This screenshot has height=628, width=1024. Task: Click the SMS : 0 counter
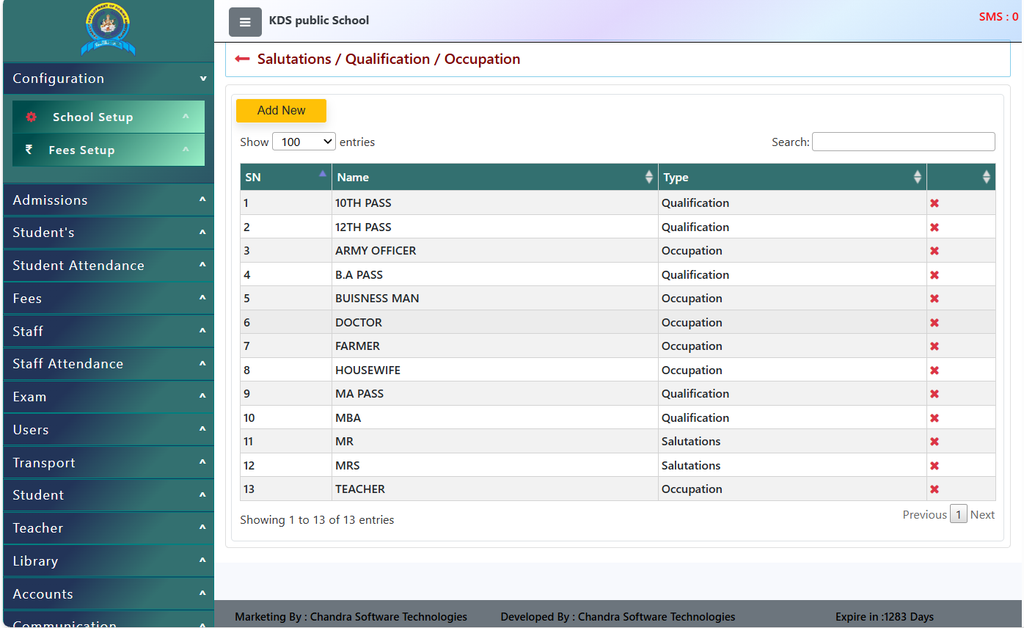tap(998, 17)
